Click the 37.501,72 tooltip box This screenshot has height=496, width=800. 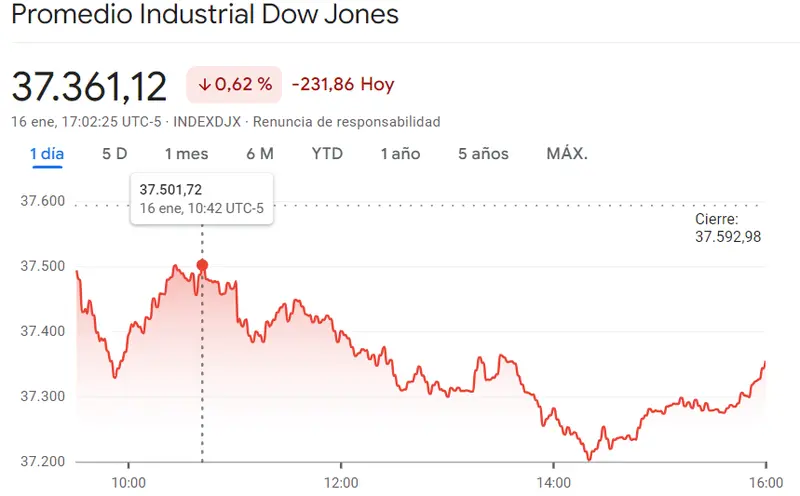coord(202,198)
